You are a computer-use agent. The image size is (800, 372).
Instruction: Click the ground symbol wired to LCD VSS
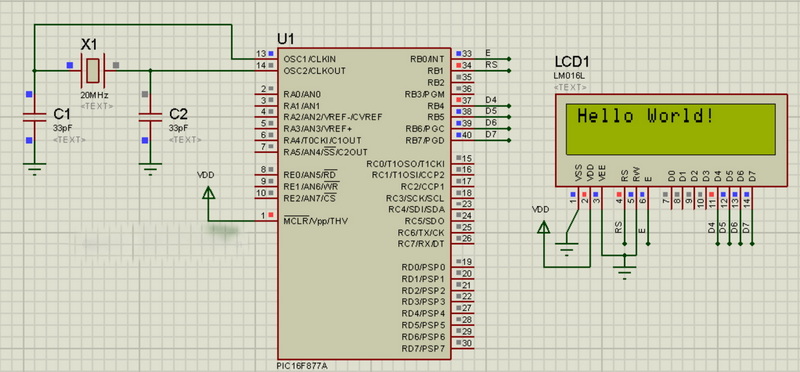(567, 249)
